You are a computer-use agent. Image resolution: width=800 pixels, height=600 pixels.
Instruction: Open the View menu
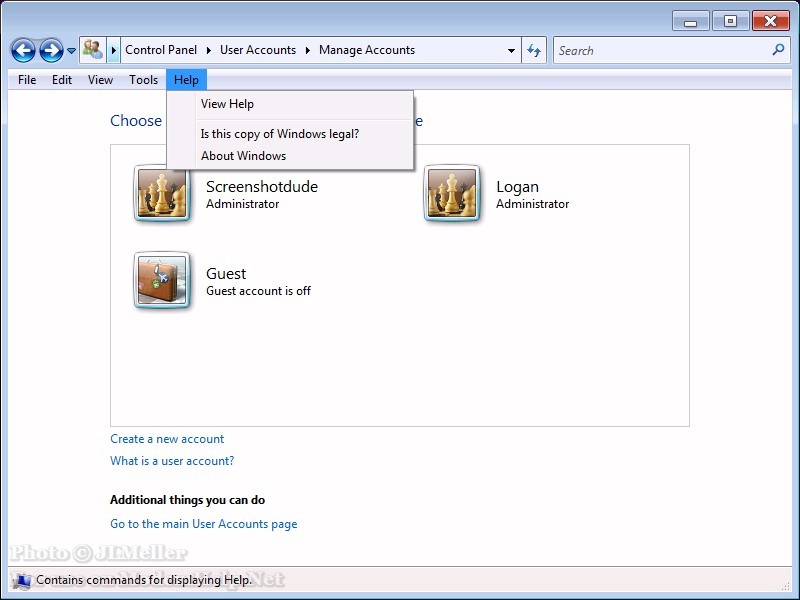tap(100, 80)
